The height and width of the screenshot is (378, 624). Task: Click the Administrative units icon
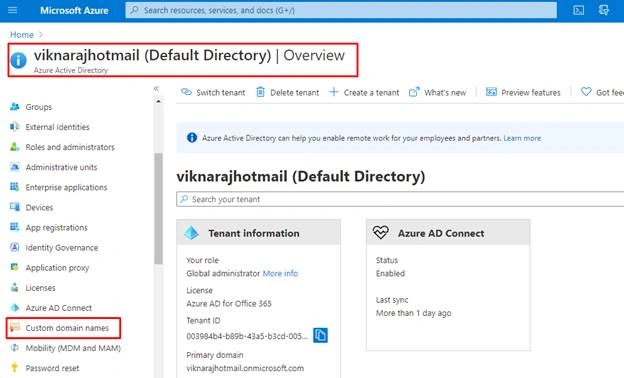15,167
